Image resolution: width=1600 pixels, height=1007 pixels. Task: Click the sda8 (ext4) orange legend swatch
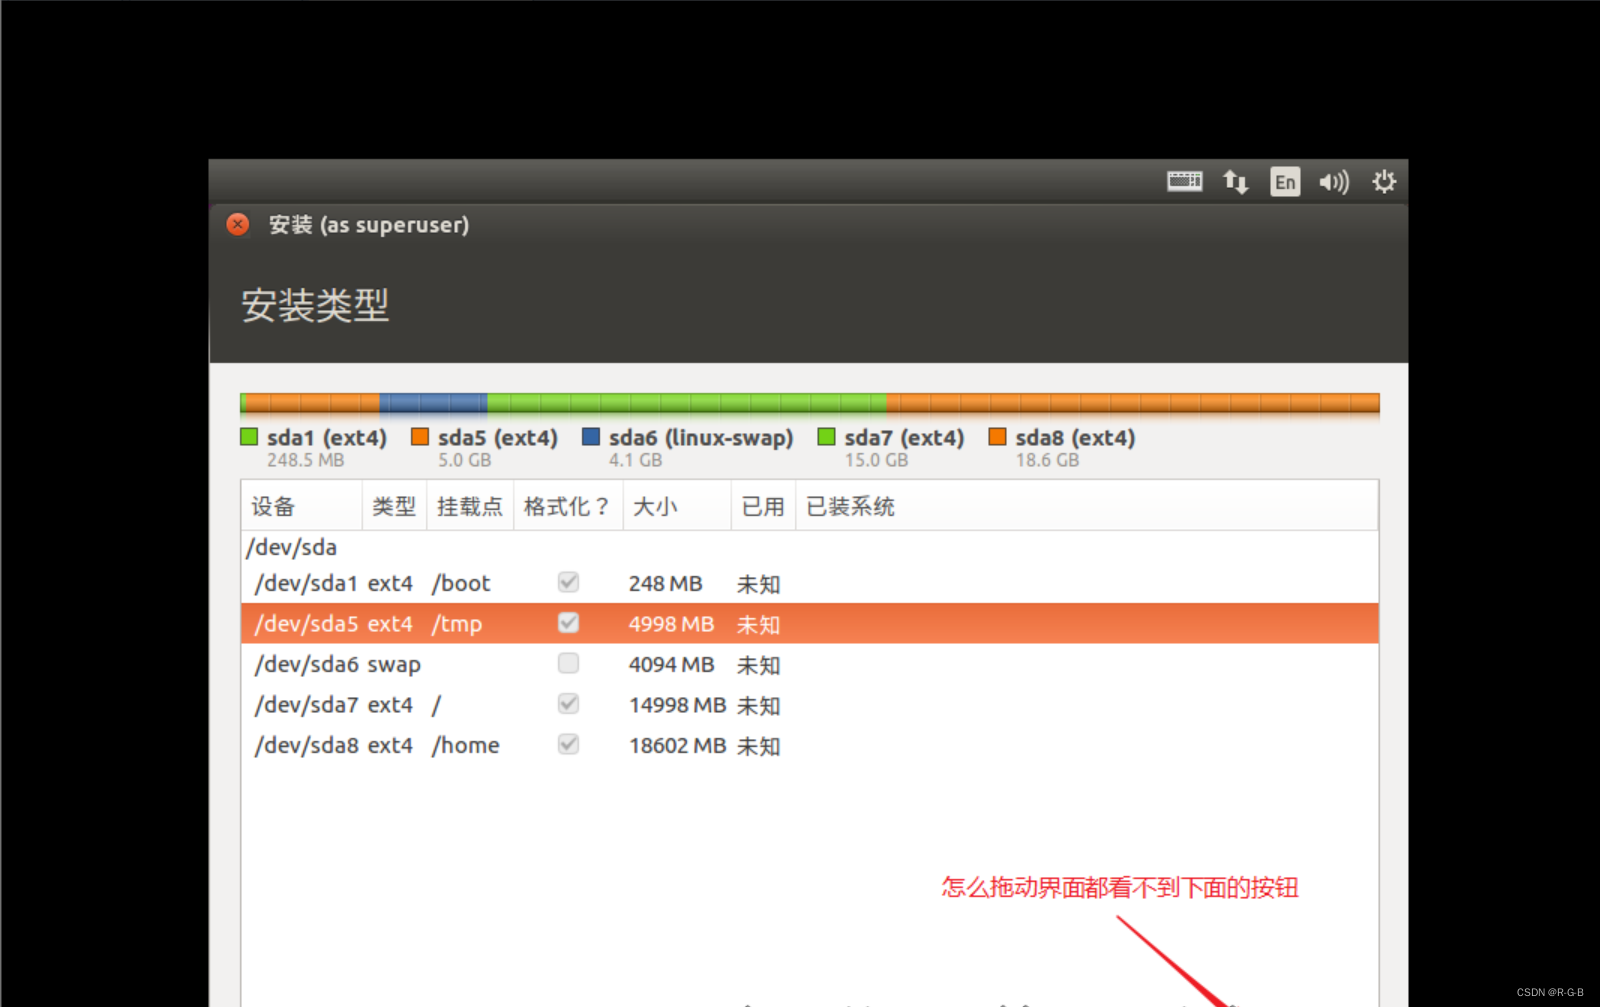(x=997, y=437)
